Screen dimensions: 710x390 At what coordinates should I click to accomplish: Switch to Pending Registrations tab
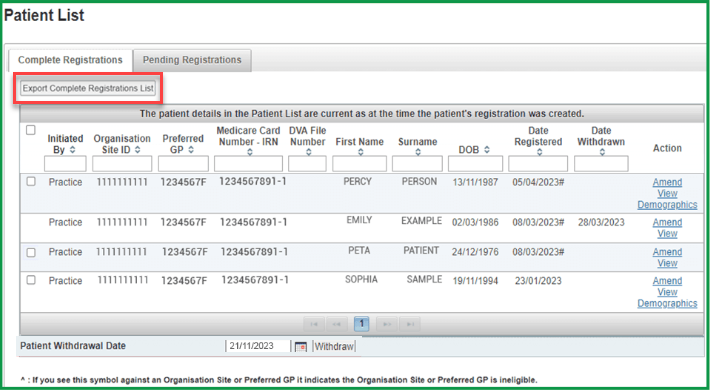192,60
